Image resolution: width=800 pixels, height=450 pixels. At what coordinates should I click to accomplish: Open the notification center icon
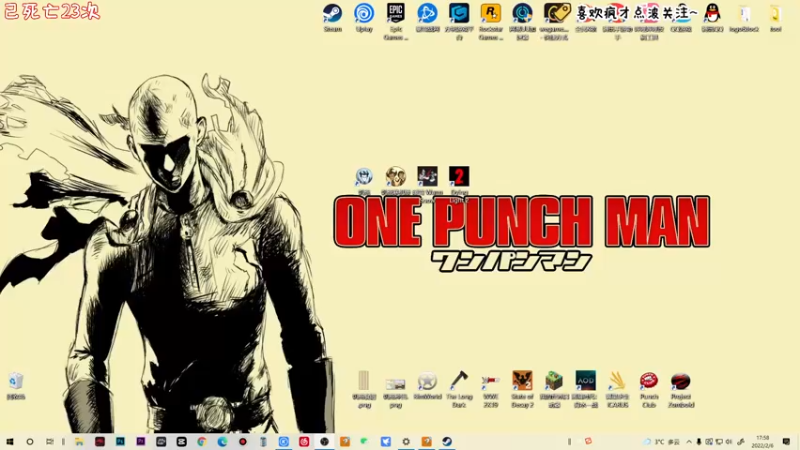[786, 442]
